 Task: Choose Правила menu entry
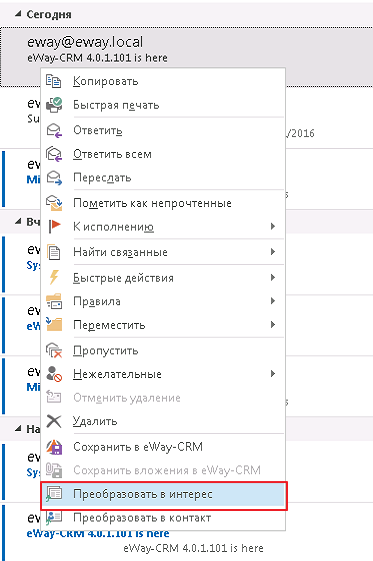tap(163, 301)
